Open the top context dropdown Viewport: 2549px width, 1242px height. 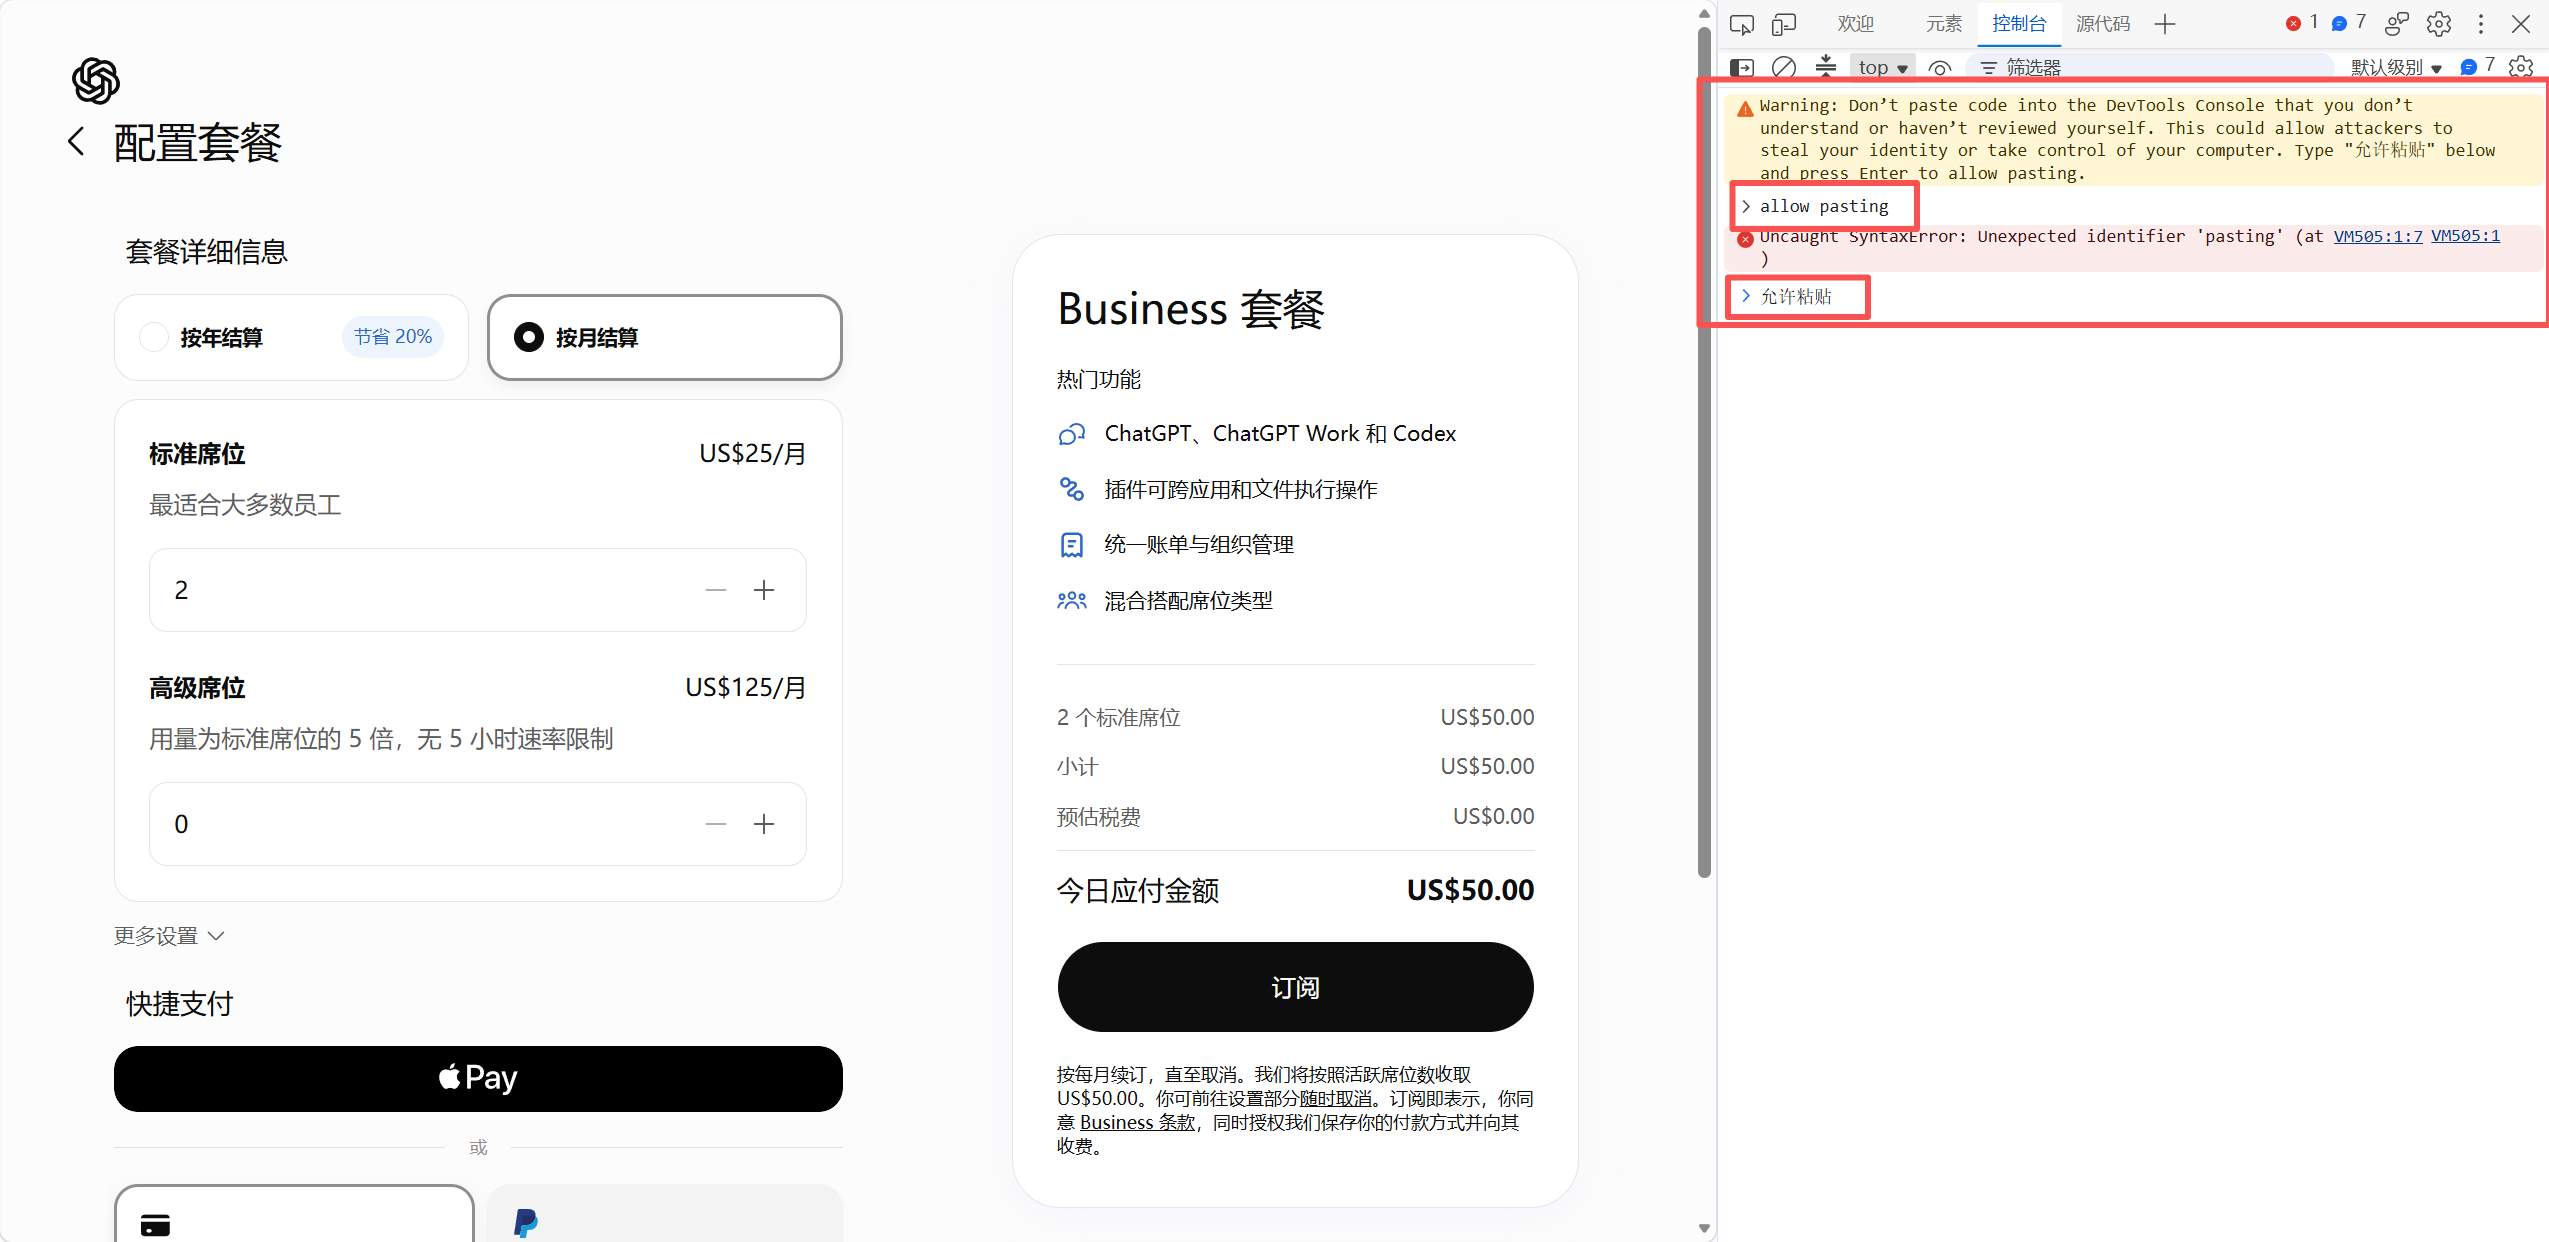[1883, 68]
